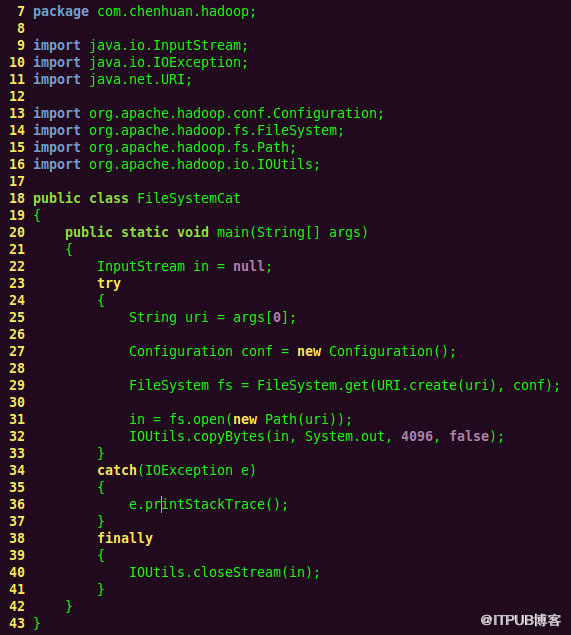Click args[0] on line 25
The height and width of the screenshot is (635, 571).
261,318
